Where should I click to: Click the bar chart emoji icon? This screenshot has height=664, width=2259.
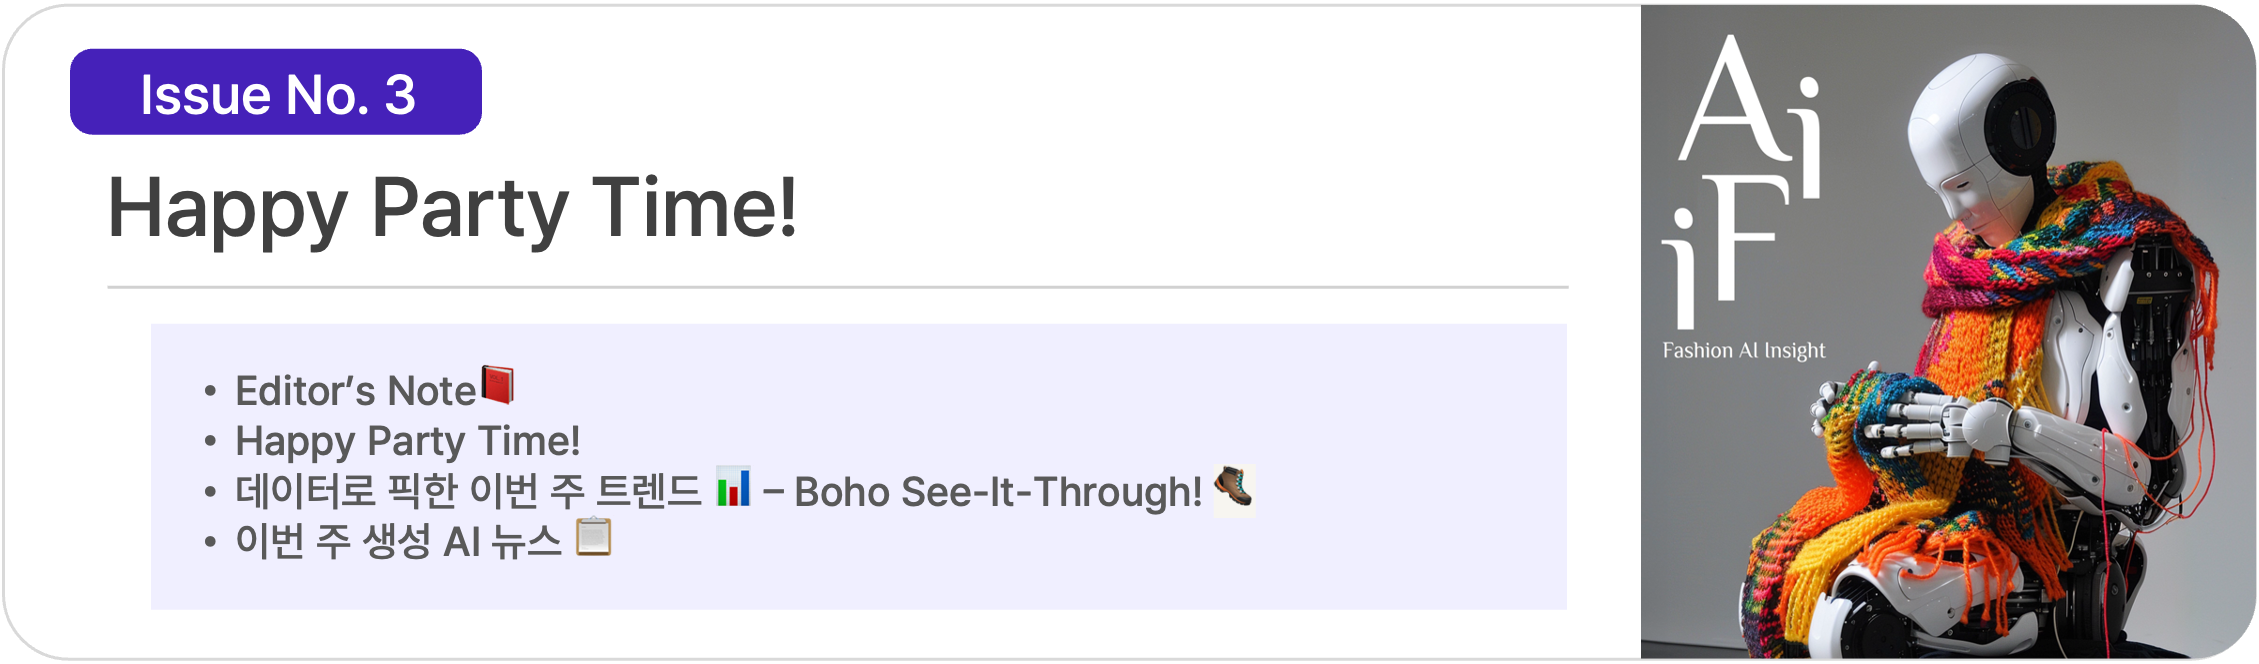pyautogui.click(x=733, y=487)
